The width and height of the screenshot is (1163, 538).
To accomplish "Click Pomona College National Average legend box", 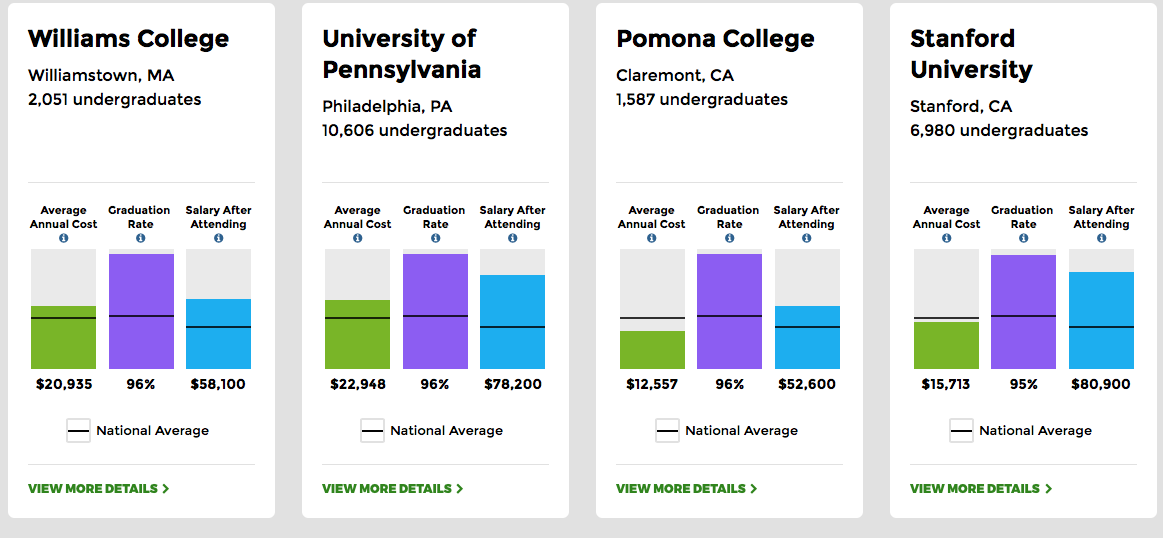I will pyautogui.click(x=667, y=431).
